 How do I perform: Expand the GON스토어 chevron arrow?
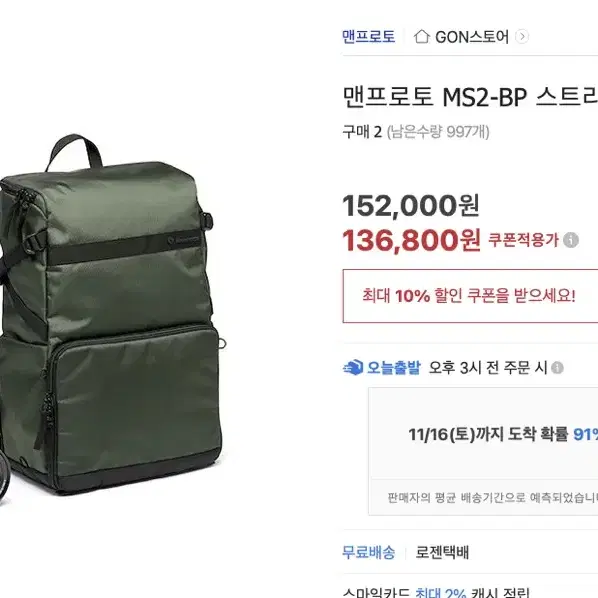click(522, 37)
